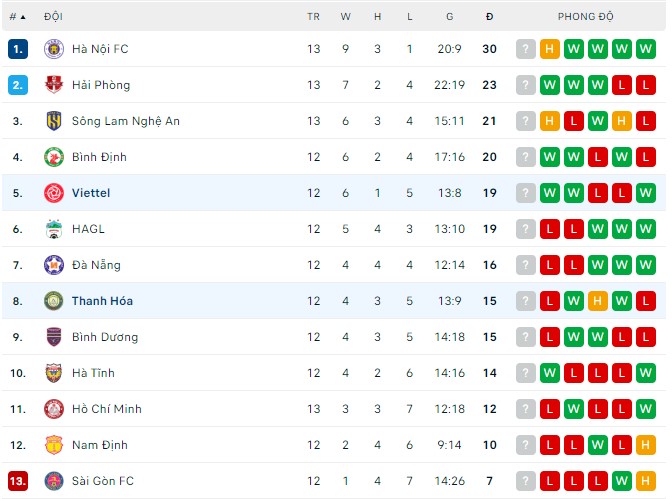Sort standings by the Đ points header
The height and width of the screenshot is (499, 672).
coord(489,17)
